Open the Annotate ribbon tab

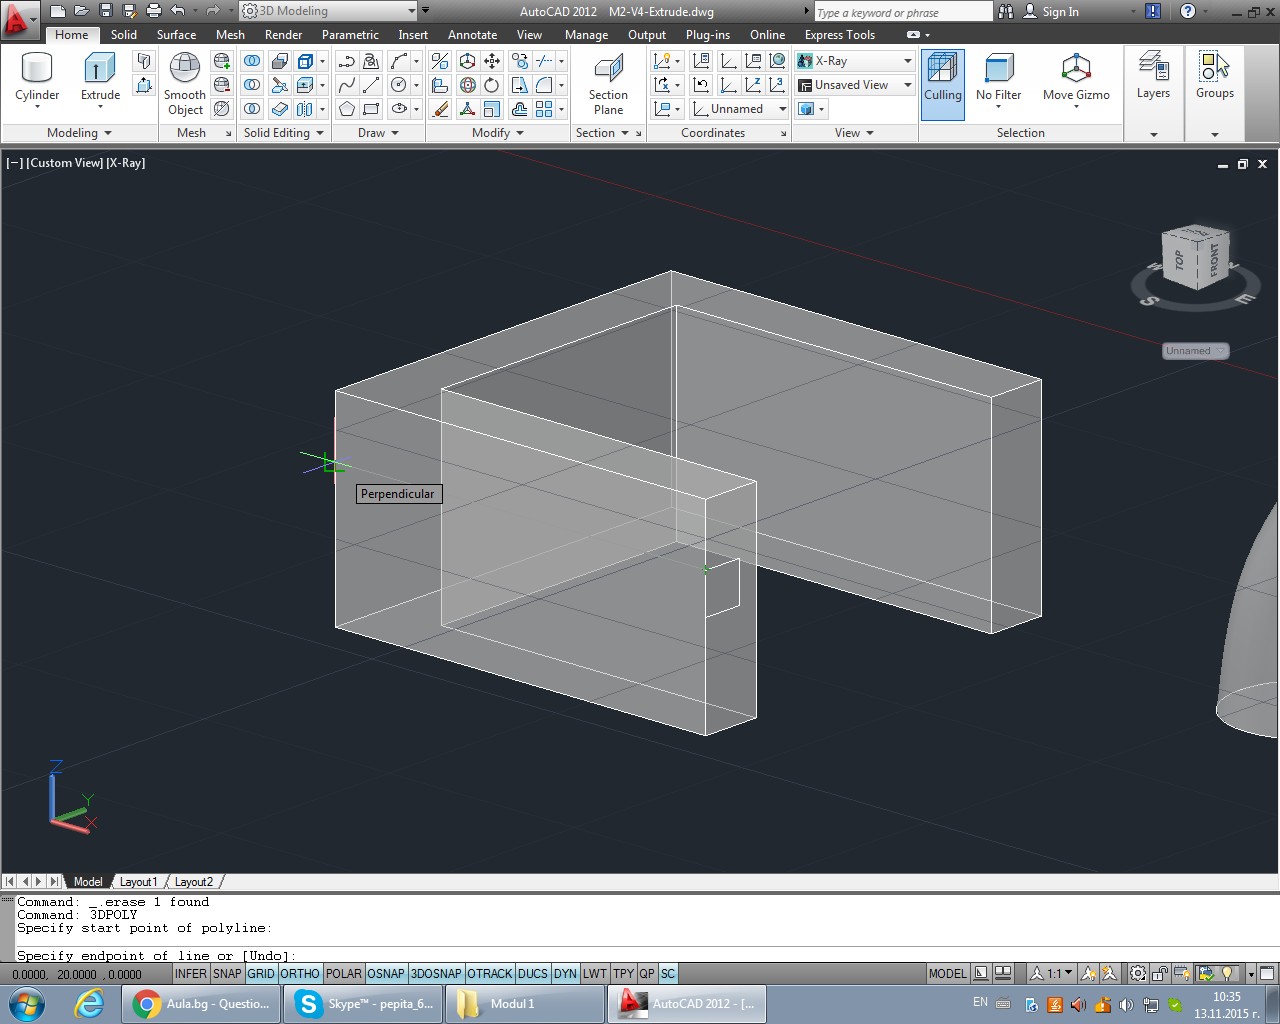[x=472, y=34]
